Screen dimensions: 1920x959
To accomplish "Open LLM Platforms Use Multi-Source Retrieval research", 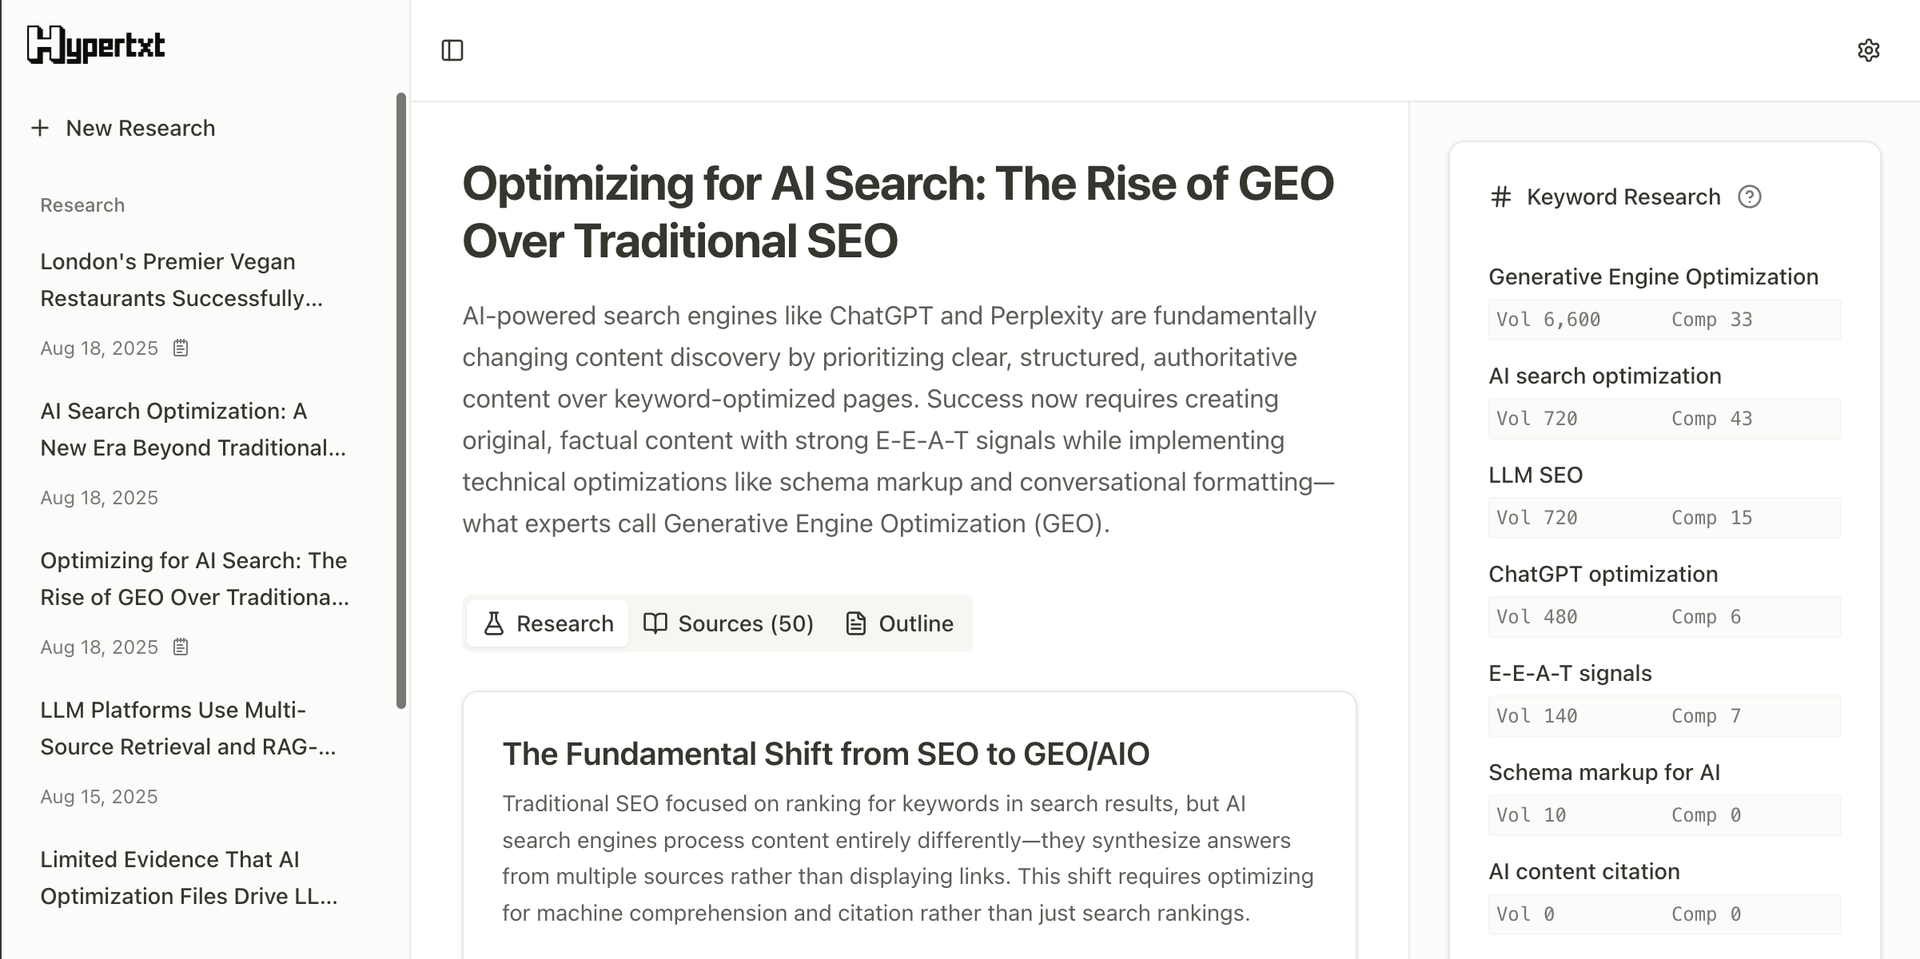I will [187, 728].
